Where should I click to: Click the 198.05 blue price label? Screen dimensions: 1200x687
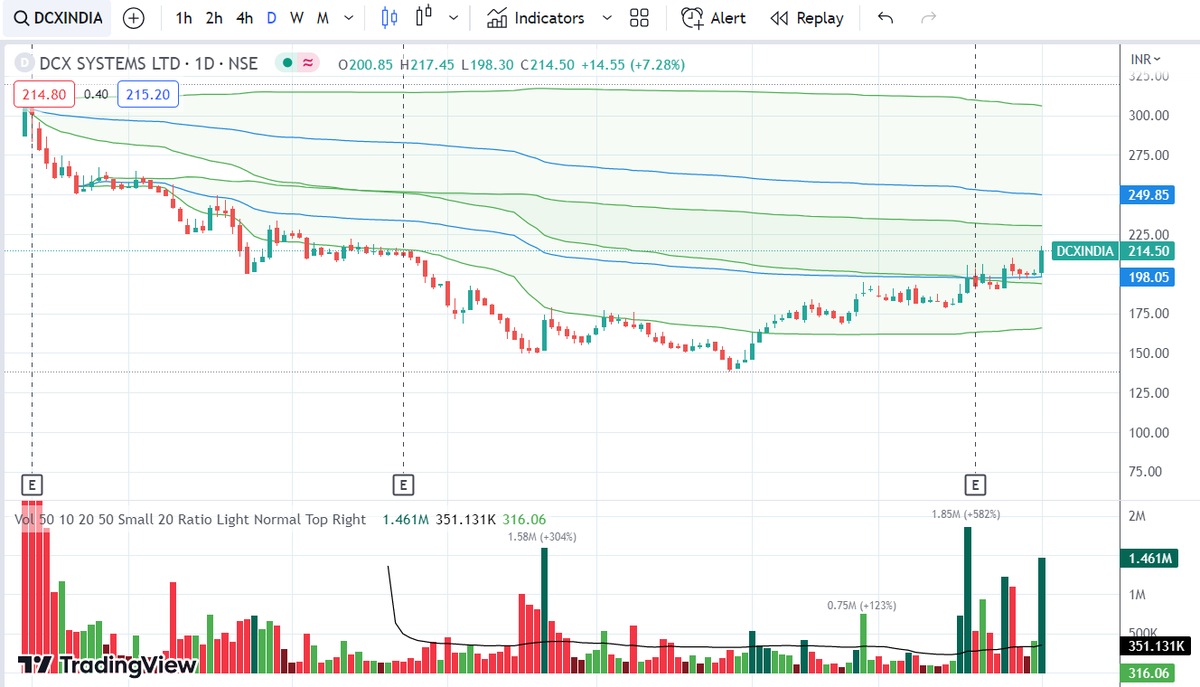(1149, 276)
